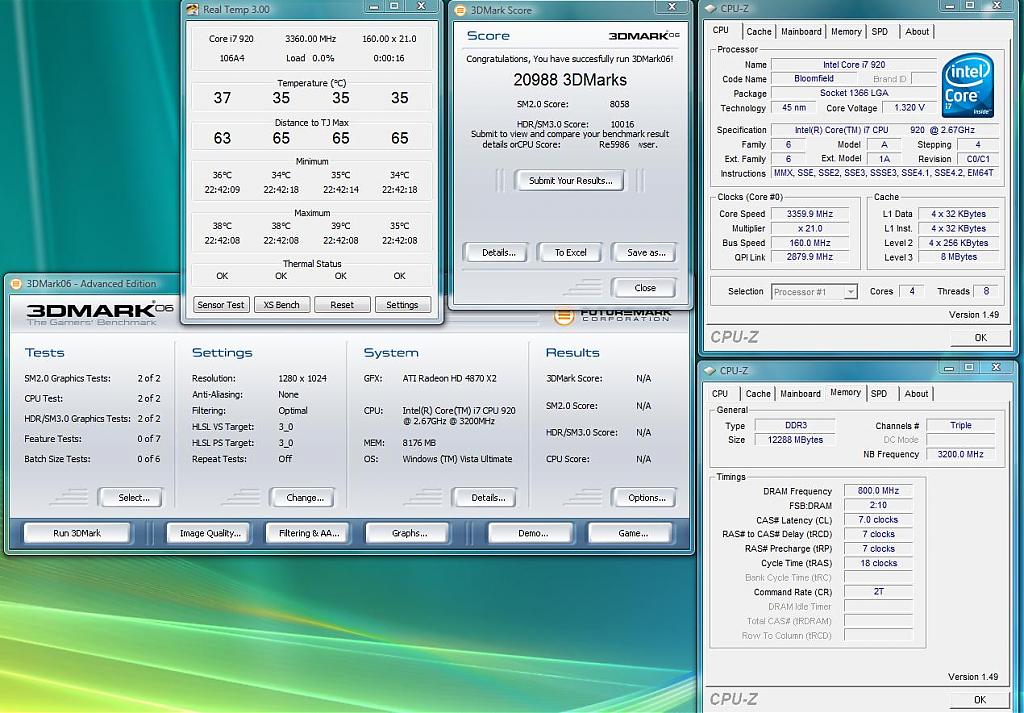Open the Cache tab in the CPU-Z processor window

coord(759,31)
